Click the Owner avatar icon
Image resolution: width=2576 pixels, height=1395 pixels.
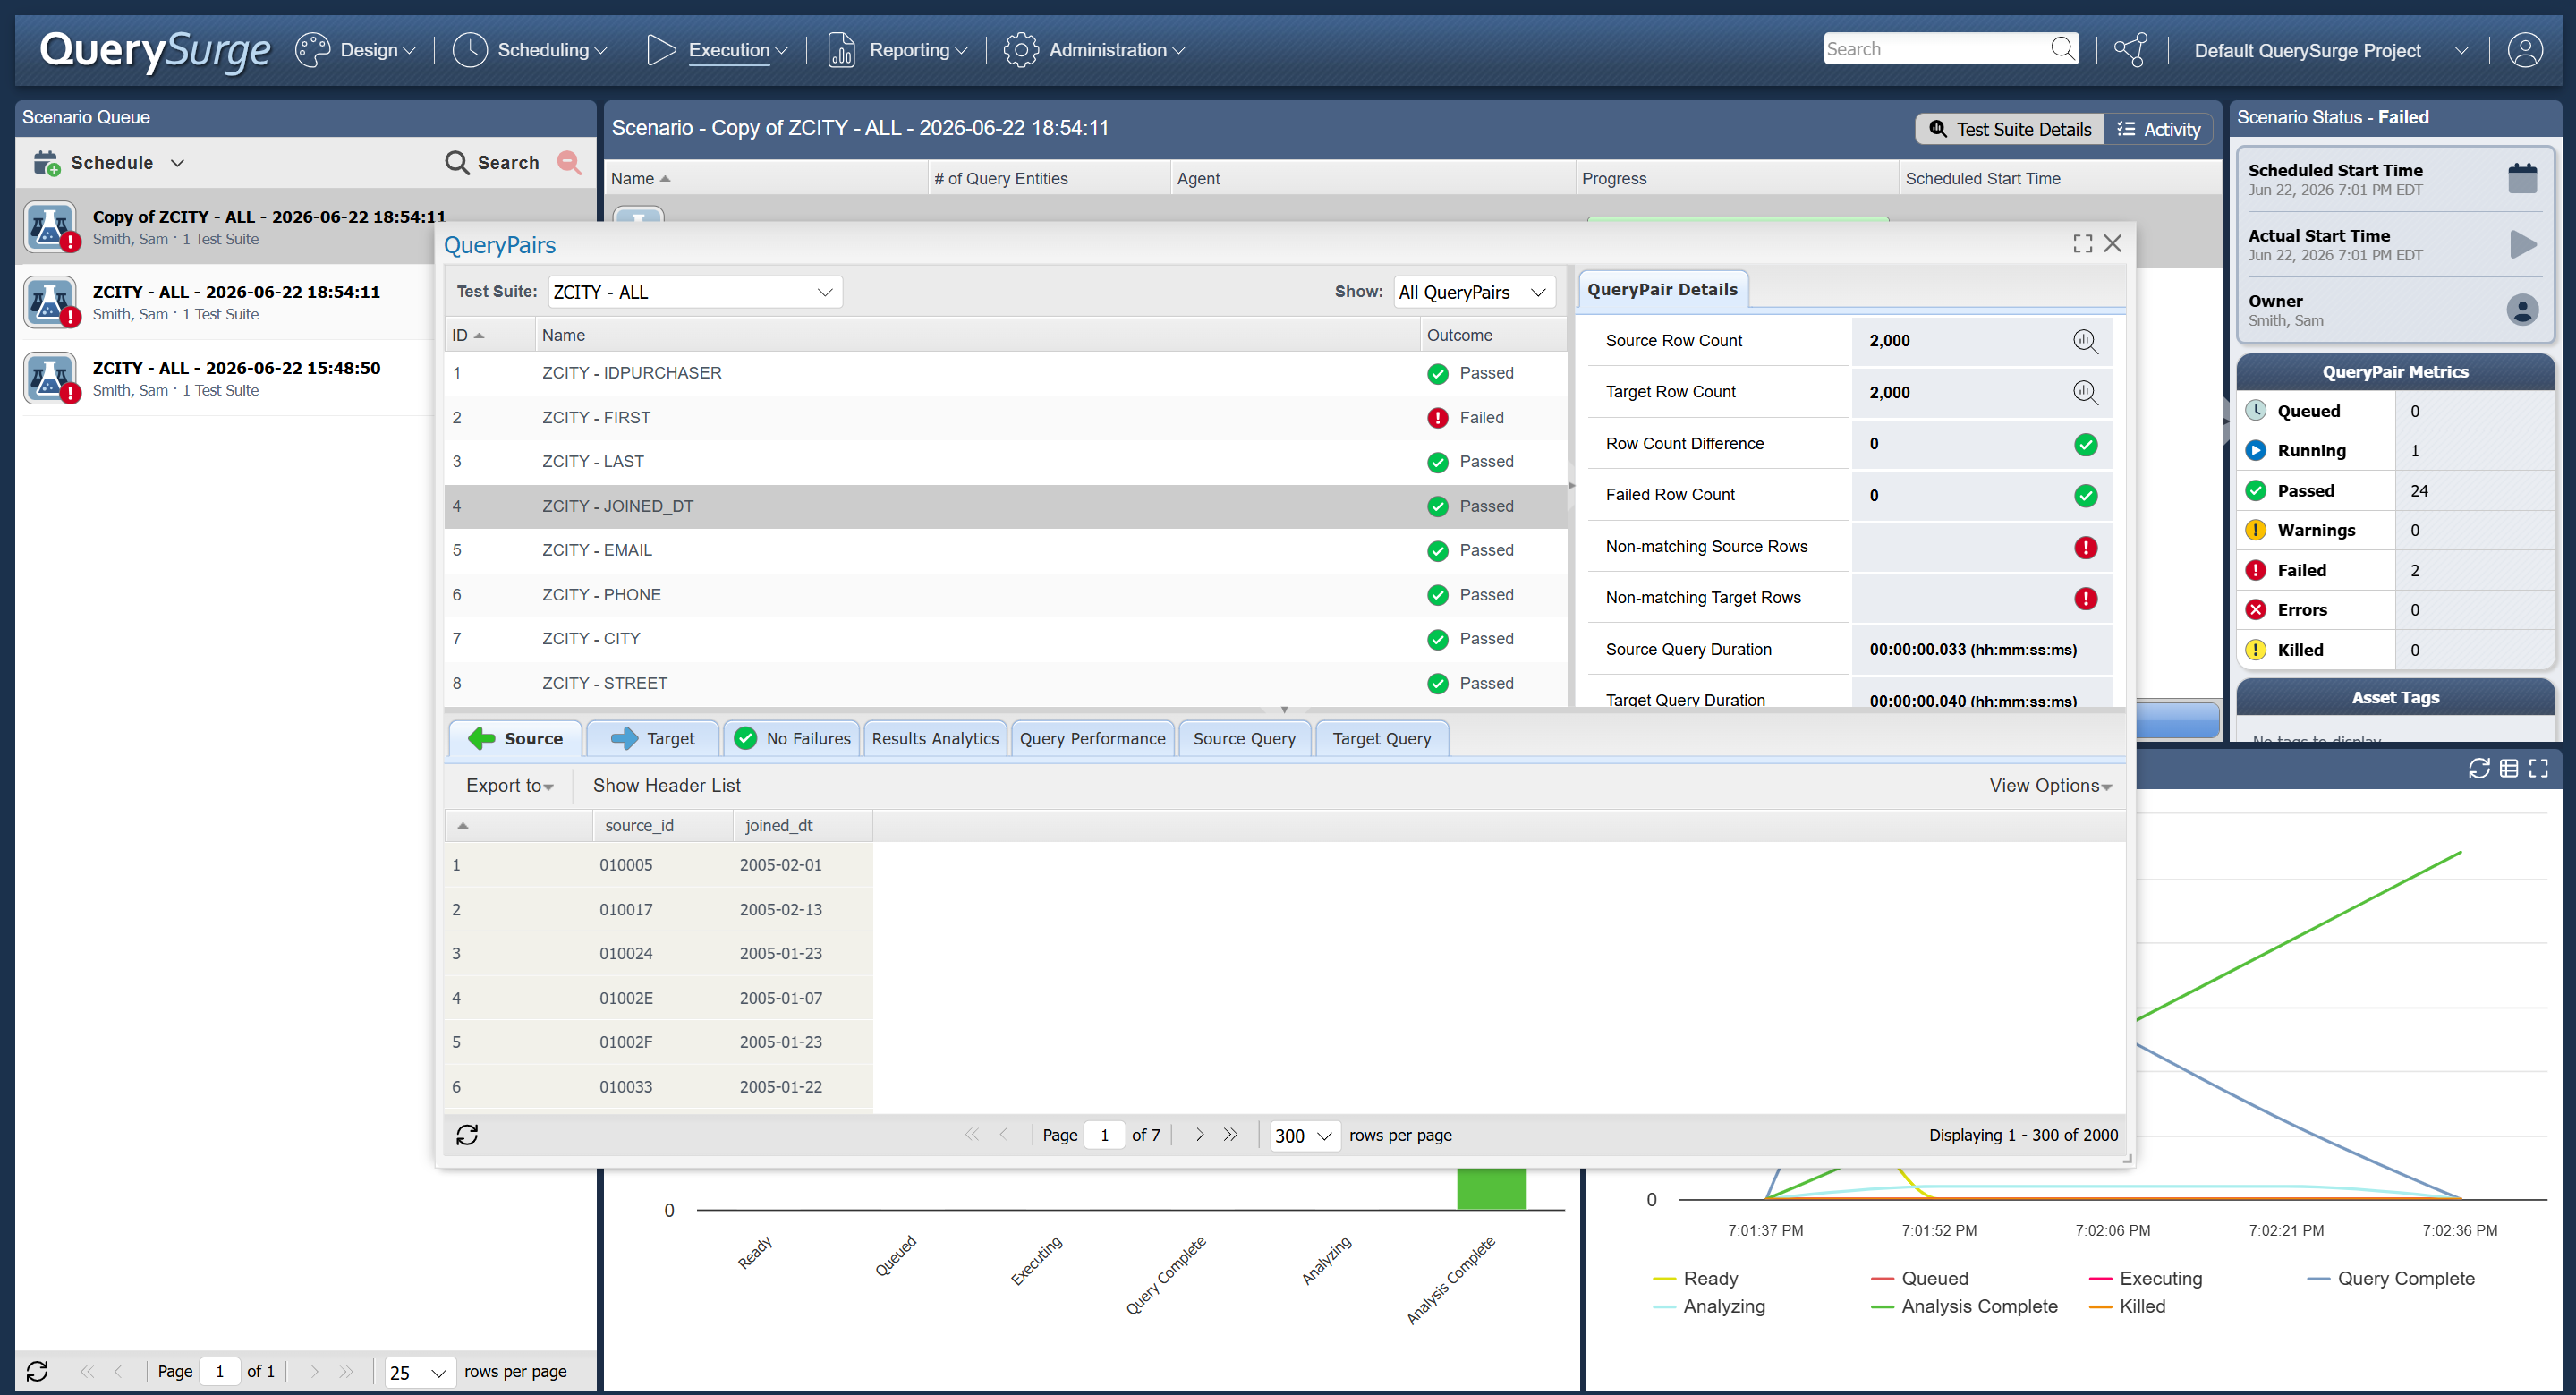click(2522, 309)
